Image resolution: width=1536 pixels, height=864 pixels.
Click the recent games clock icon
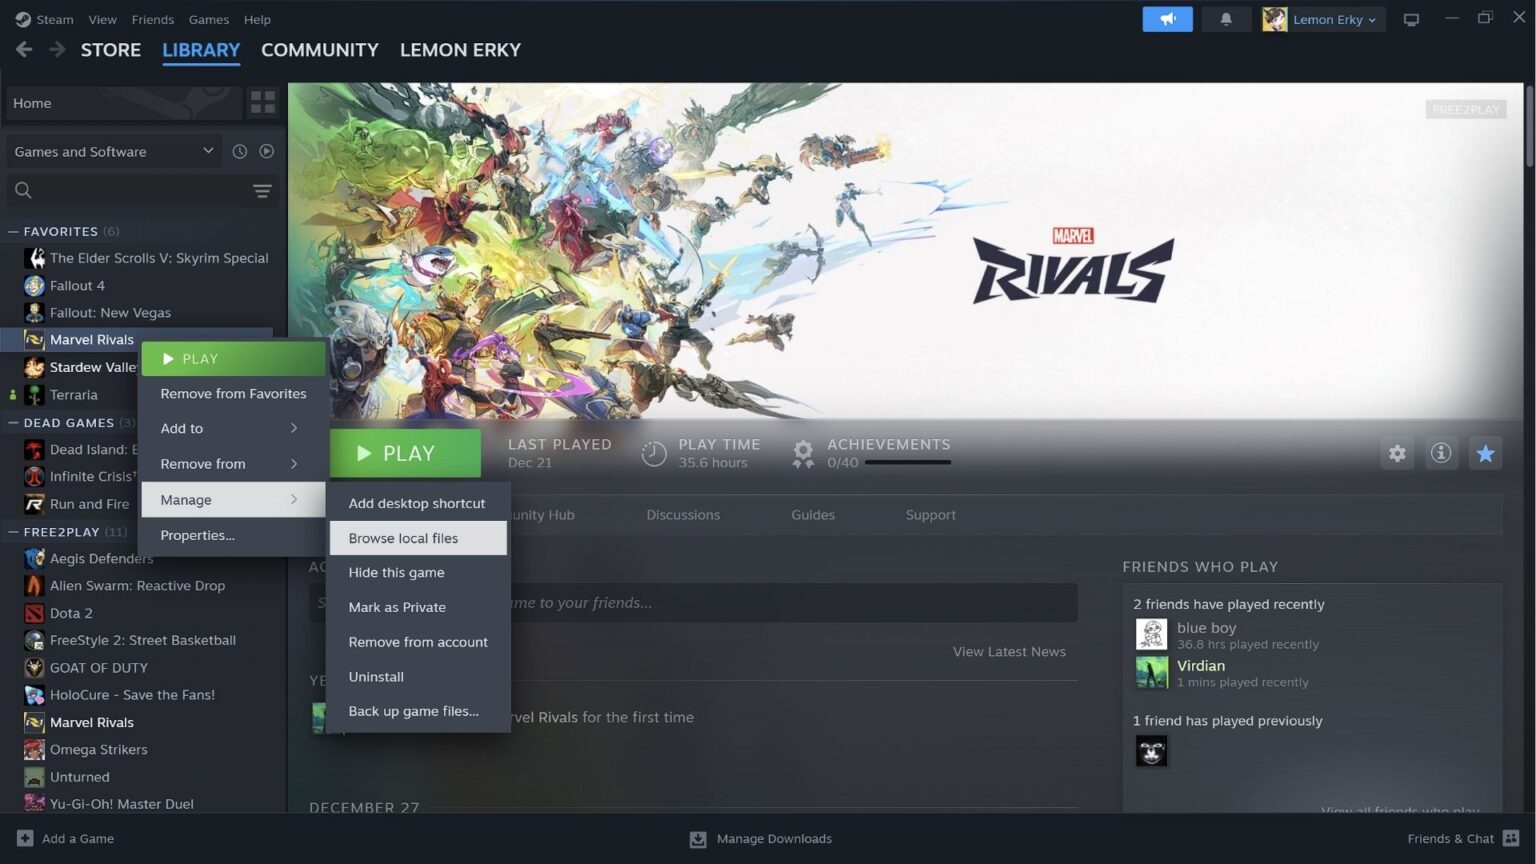(x=239, y=151)
